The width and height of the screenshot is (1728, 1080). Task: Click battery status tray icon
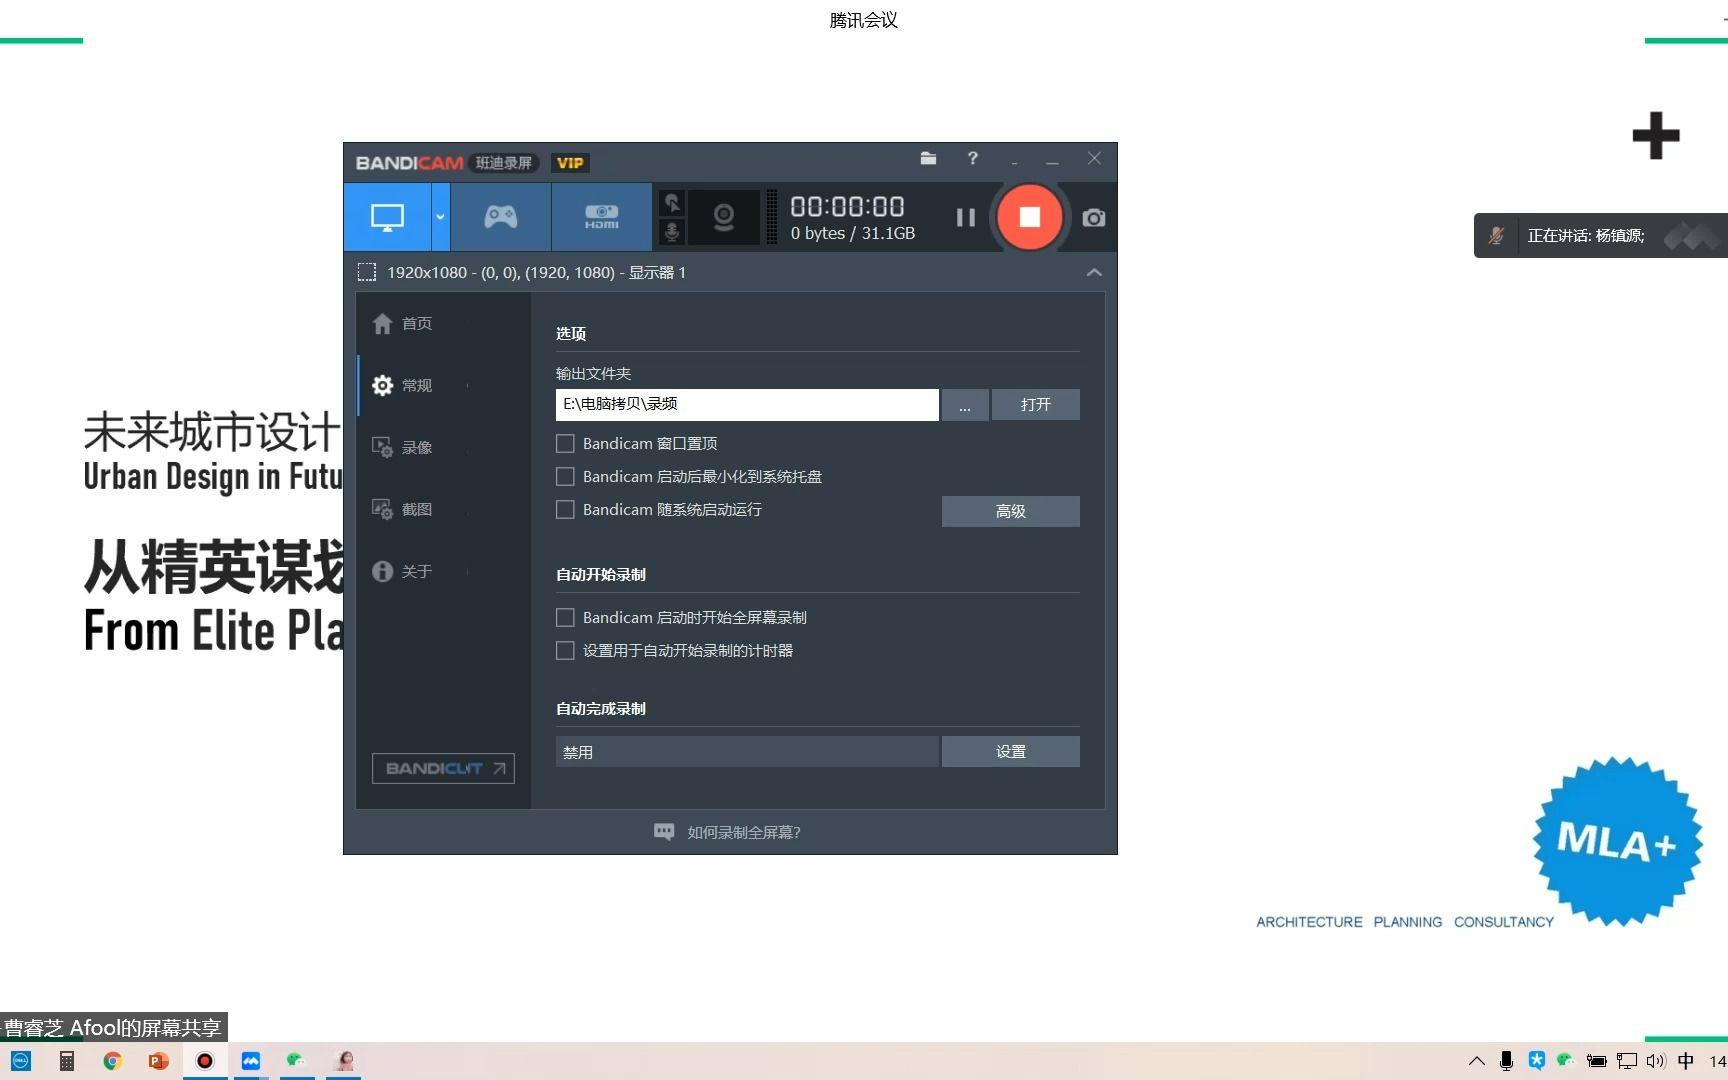tap(1597, 1061)
